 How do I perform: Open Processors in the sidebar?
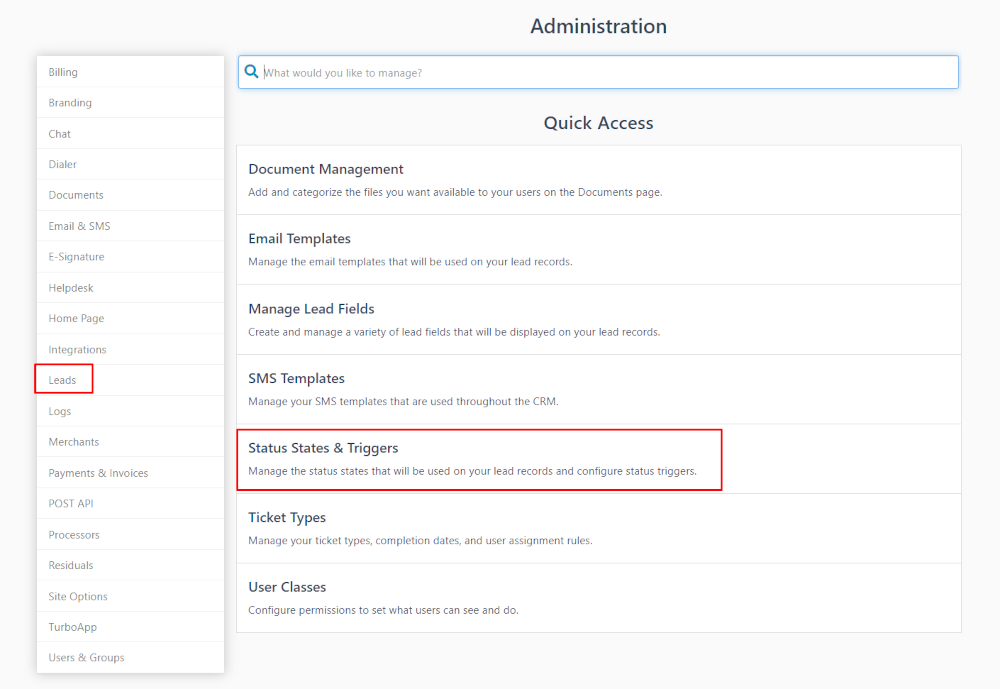pyautogui.click(x=131, y=535)
